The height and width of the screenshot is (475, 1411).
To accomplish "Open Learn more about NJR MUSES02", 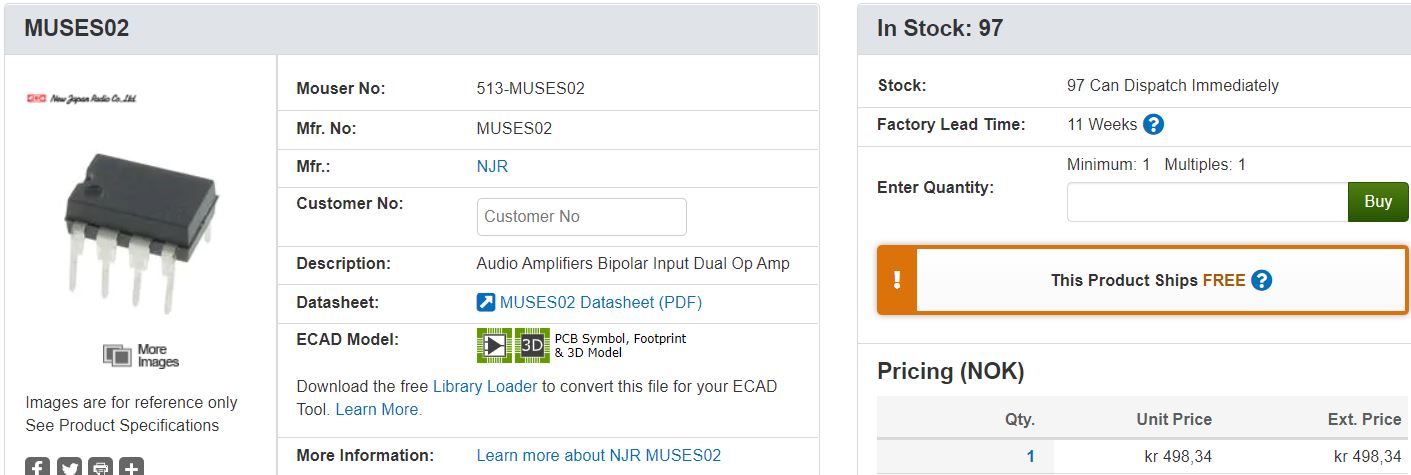I will [598, 455].
